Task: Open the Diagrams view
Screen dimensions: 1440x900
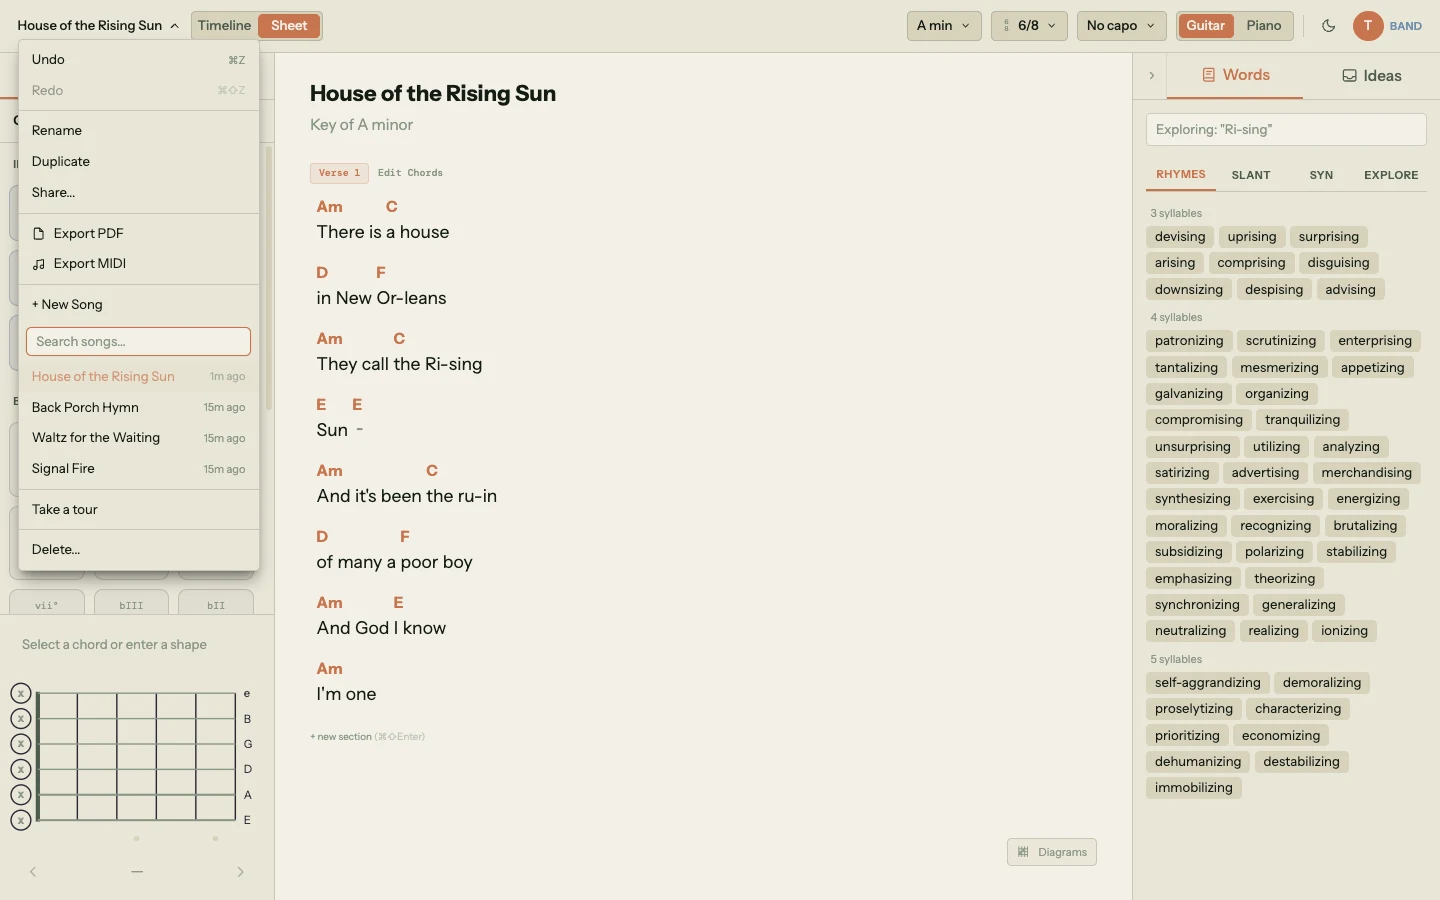Action: (1050, 852)
